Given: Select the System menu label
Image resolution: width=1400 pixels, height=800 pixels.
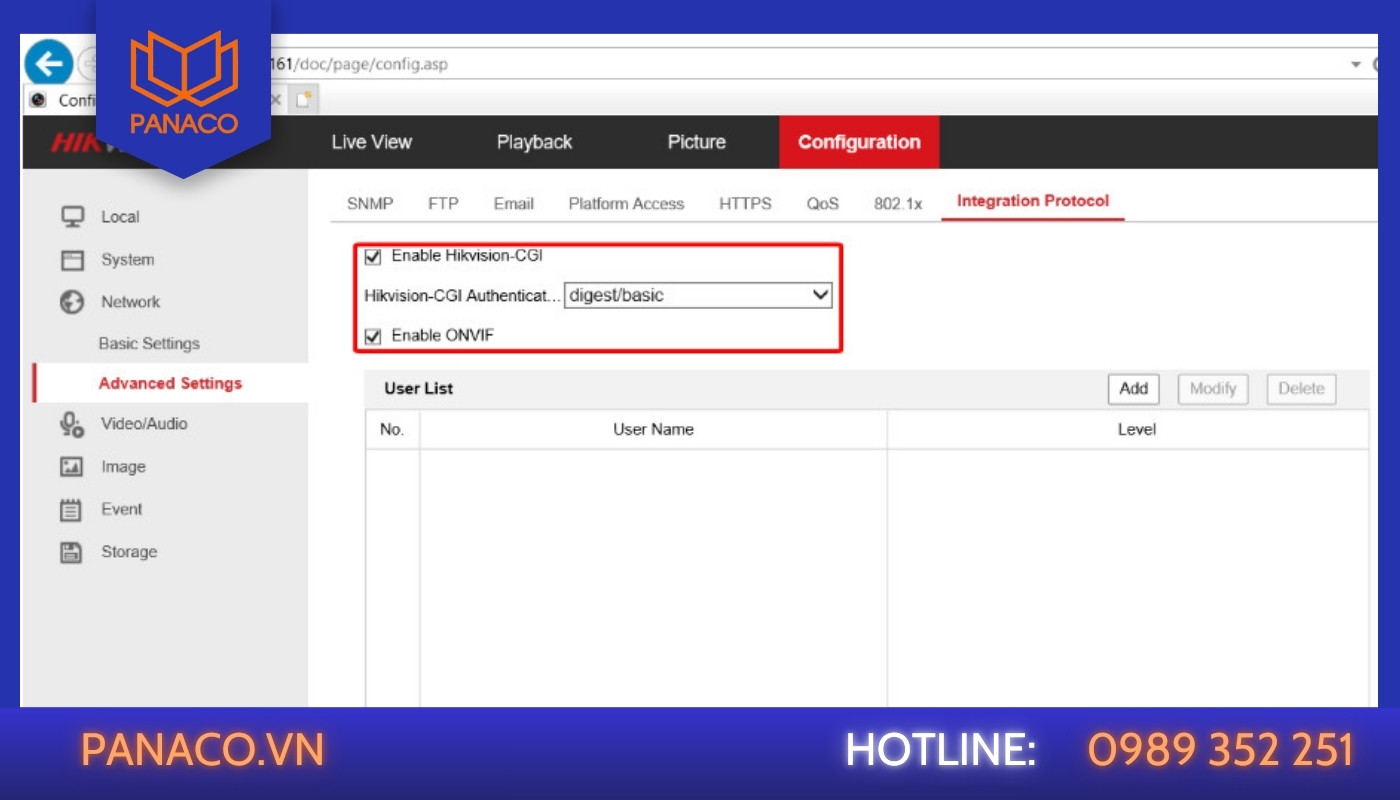Looking at the screenshot, I should [x=127, y=260].
